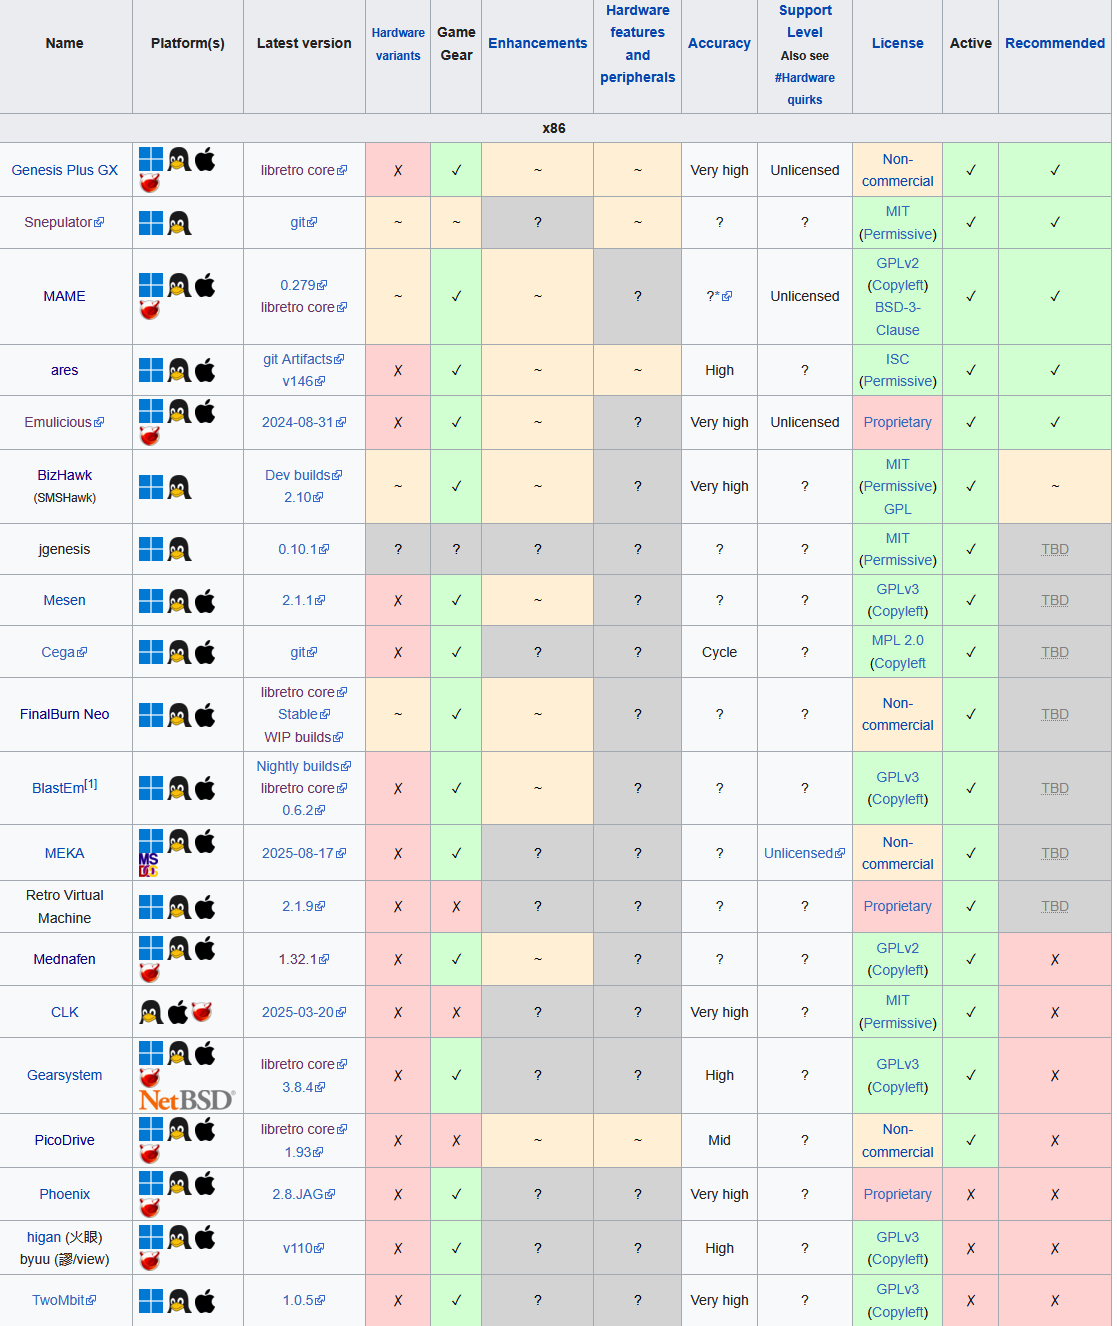Click the Windows icon in Genesis Plus GX row
The image size is (1117, 1326).
[x=151, y=159]
